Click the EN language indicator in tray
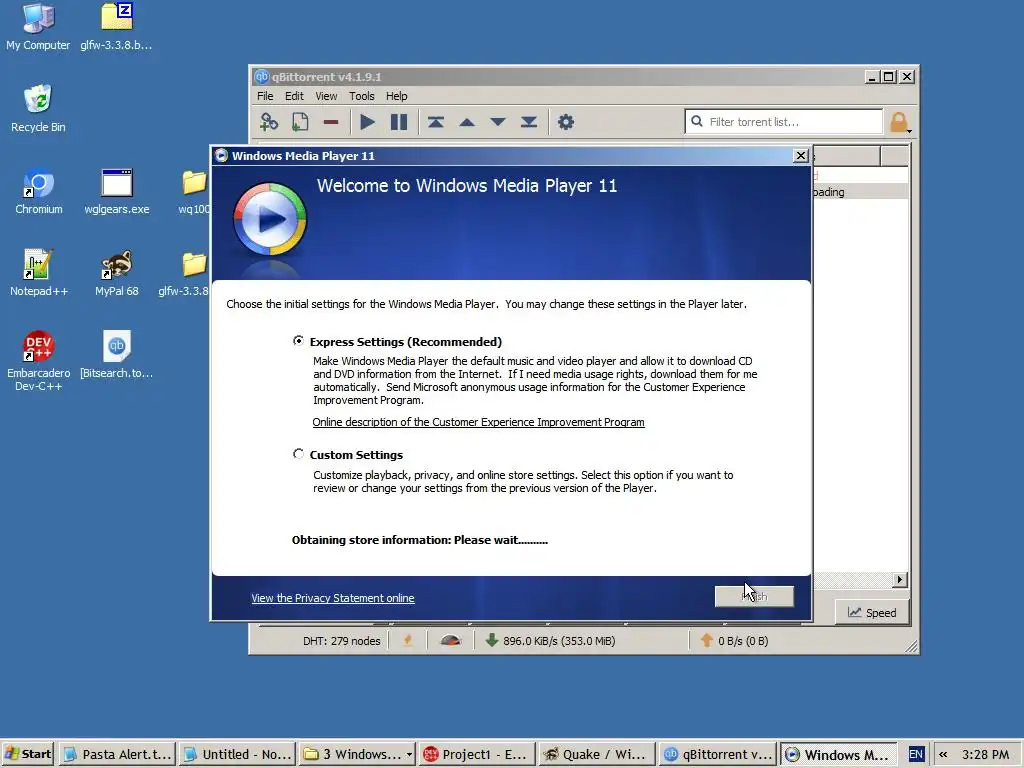1024x768 pixels. [916, 754]
